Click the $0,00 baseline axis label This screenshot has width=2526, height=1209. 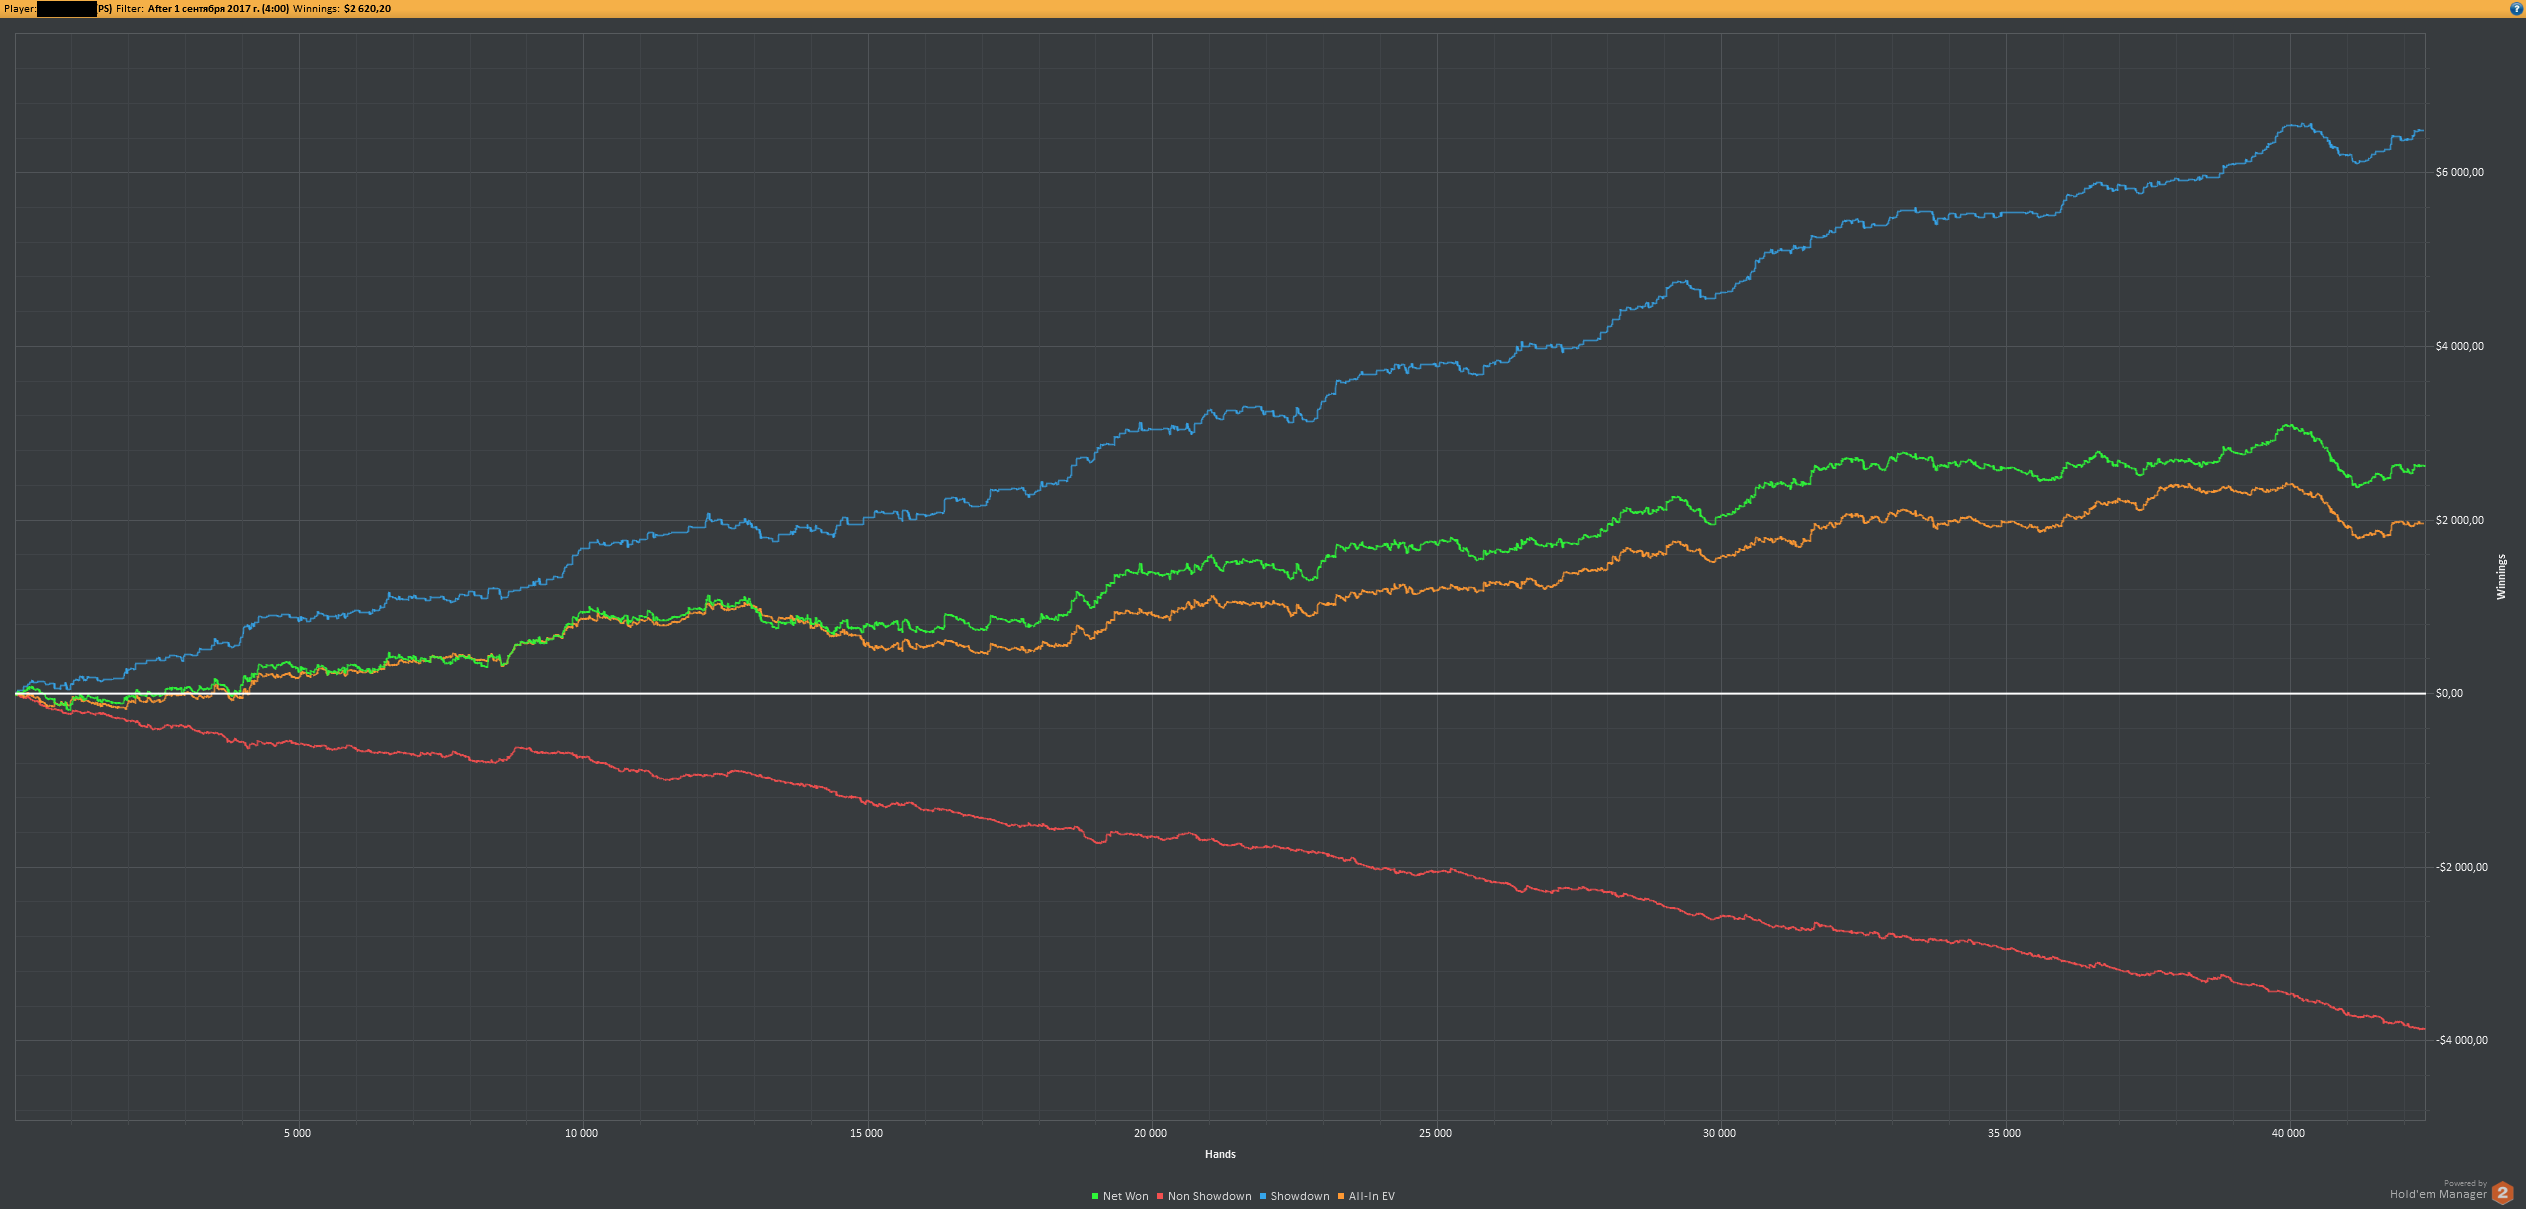pos(2449,693)
